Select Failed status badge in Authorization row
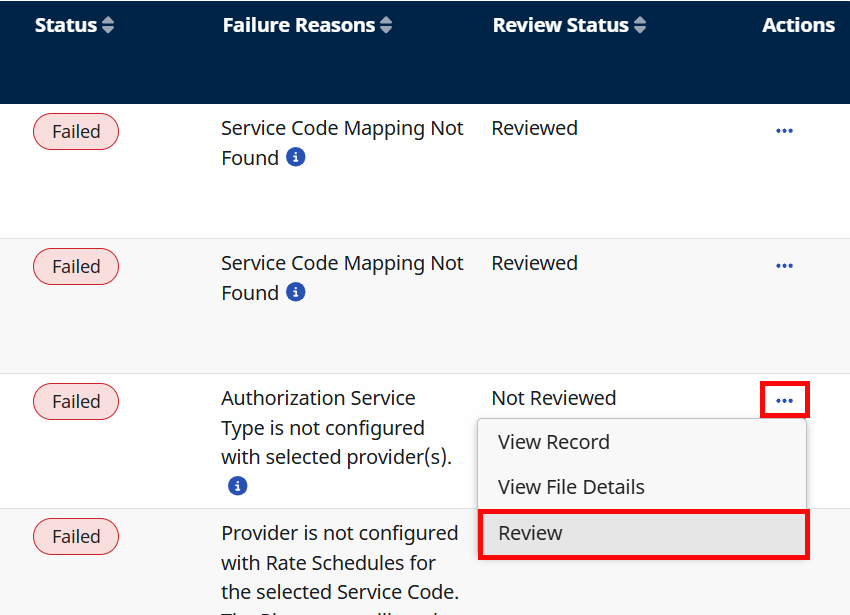The width and height of the screenshot is (850, 615). 76,402
